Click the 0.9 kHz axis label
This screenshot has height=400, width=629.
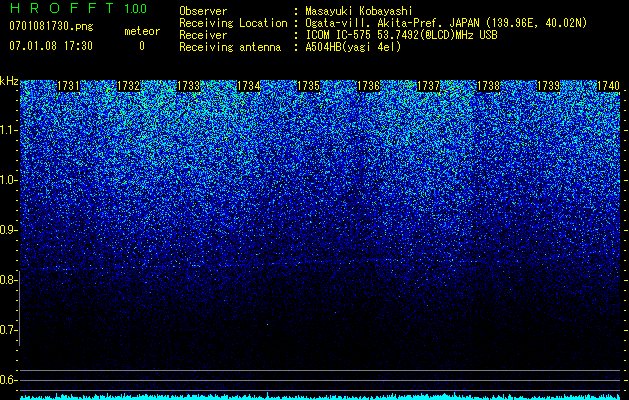click(8, 230)
